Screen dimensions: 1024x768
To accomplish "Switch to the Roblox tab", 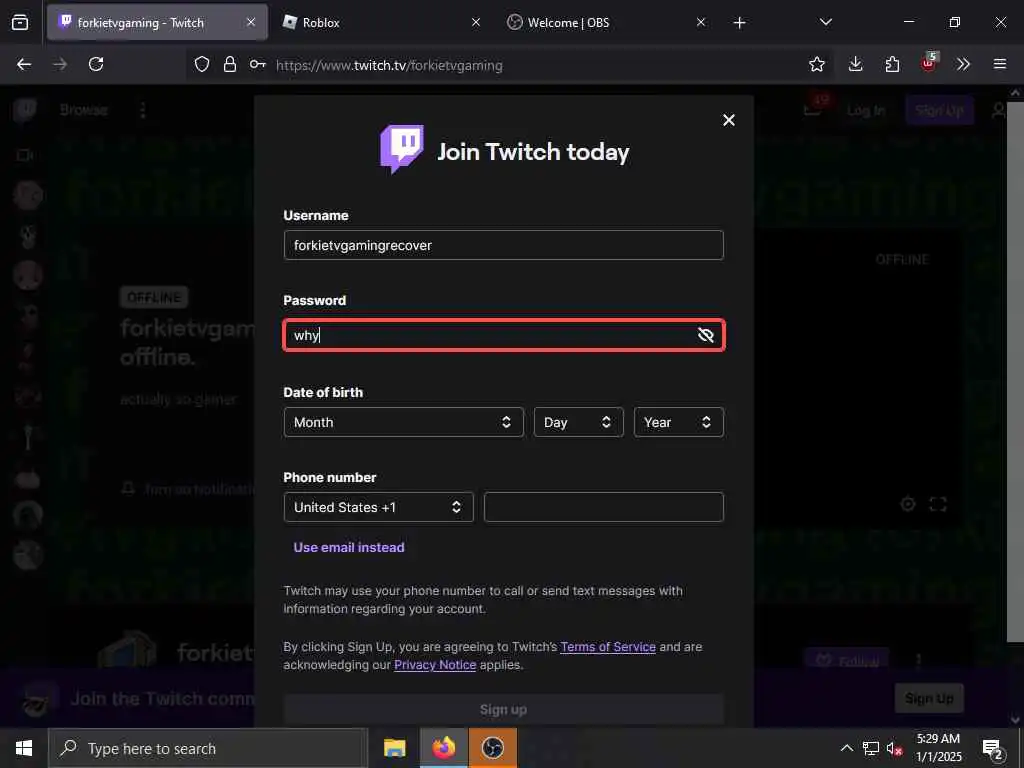I will [380, 23].
